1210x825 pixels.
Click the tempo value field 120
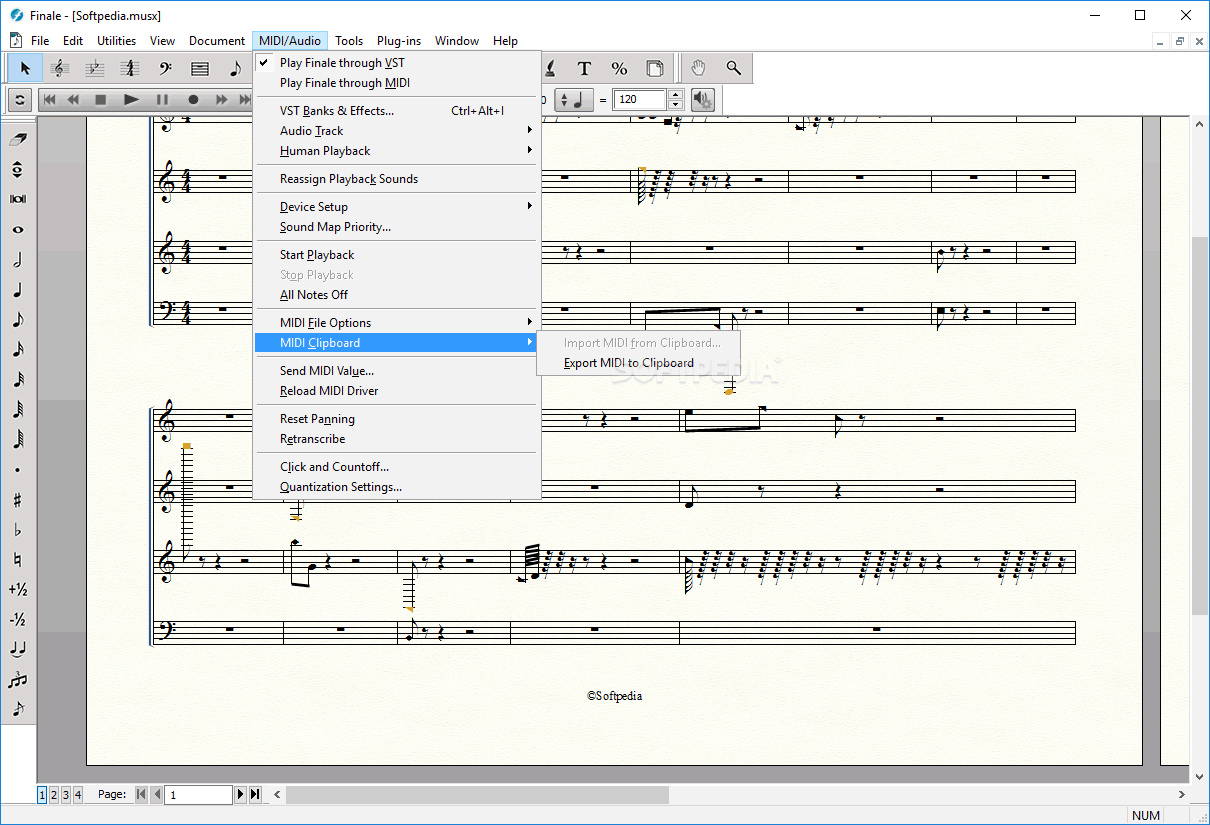[640, 100]
